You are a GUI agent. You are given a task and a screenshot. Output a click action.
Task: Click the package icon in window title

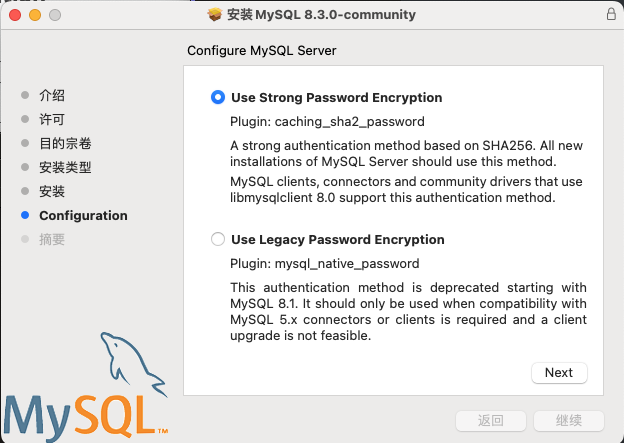pos(214,15)
